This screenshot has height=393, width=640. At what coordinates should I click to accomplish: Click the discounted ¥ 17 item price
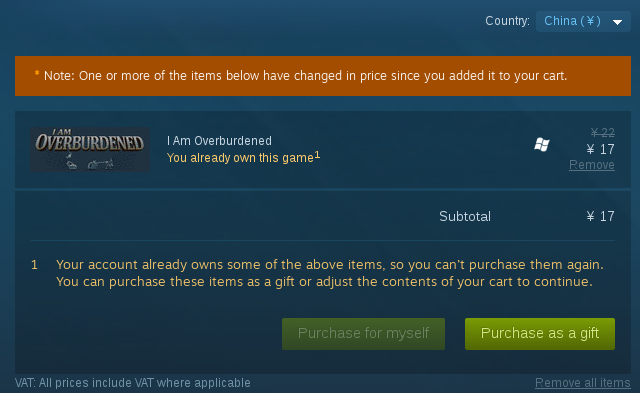point(600,149)
